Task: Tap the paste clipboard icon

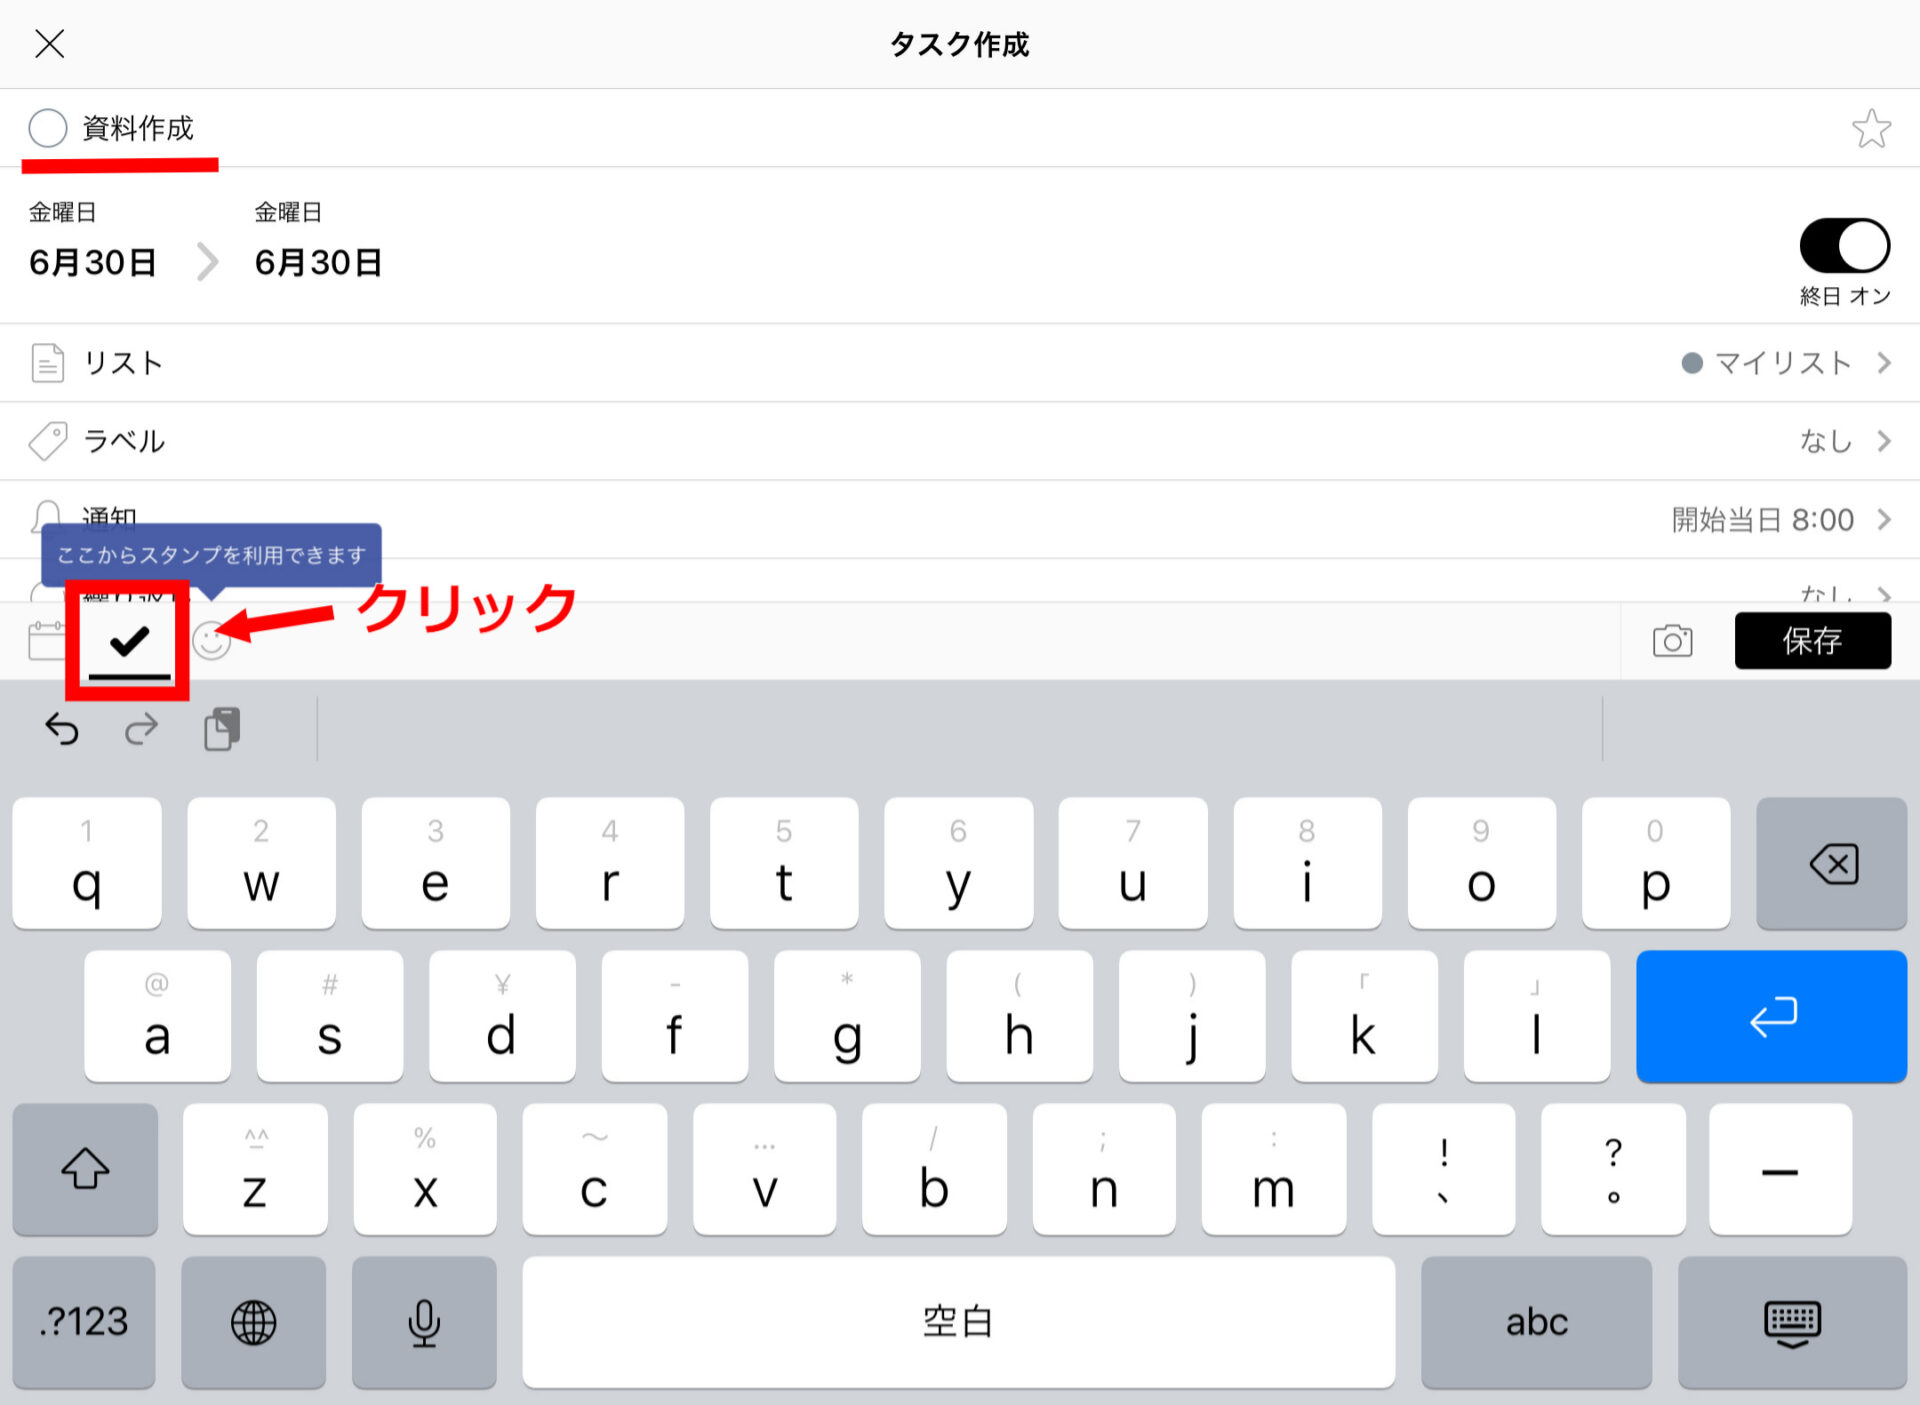Action: point(221,729)
